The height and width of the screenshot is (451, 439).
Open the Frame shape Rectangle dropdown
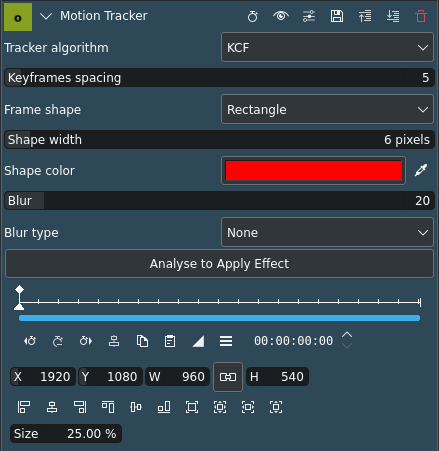click(x=327, y=109)
